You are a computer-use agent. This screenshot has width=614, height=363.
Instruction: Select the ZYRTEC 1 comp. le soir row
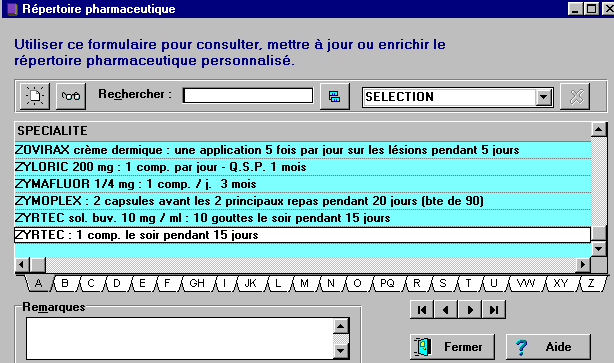(303, 235)
